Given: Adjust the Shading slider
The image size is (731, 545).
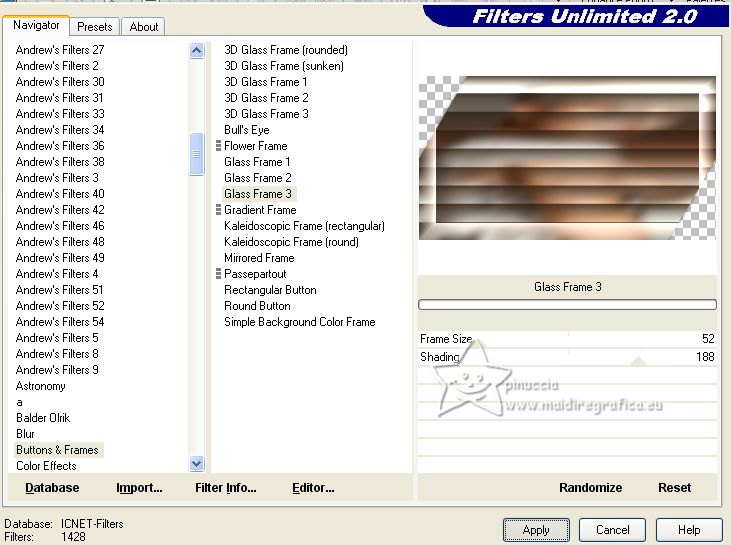Looking at the screenshot, I should tap(567, 357).
